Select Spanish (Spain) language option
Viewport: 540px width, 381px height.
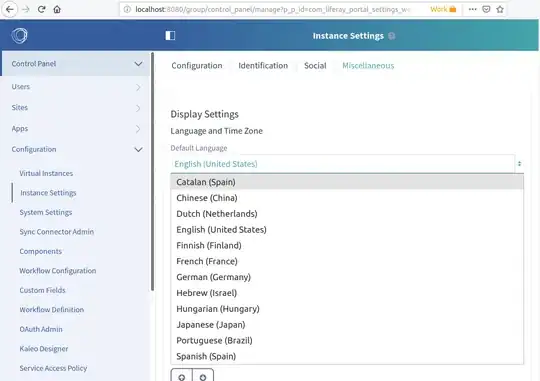click(347, 356)
